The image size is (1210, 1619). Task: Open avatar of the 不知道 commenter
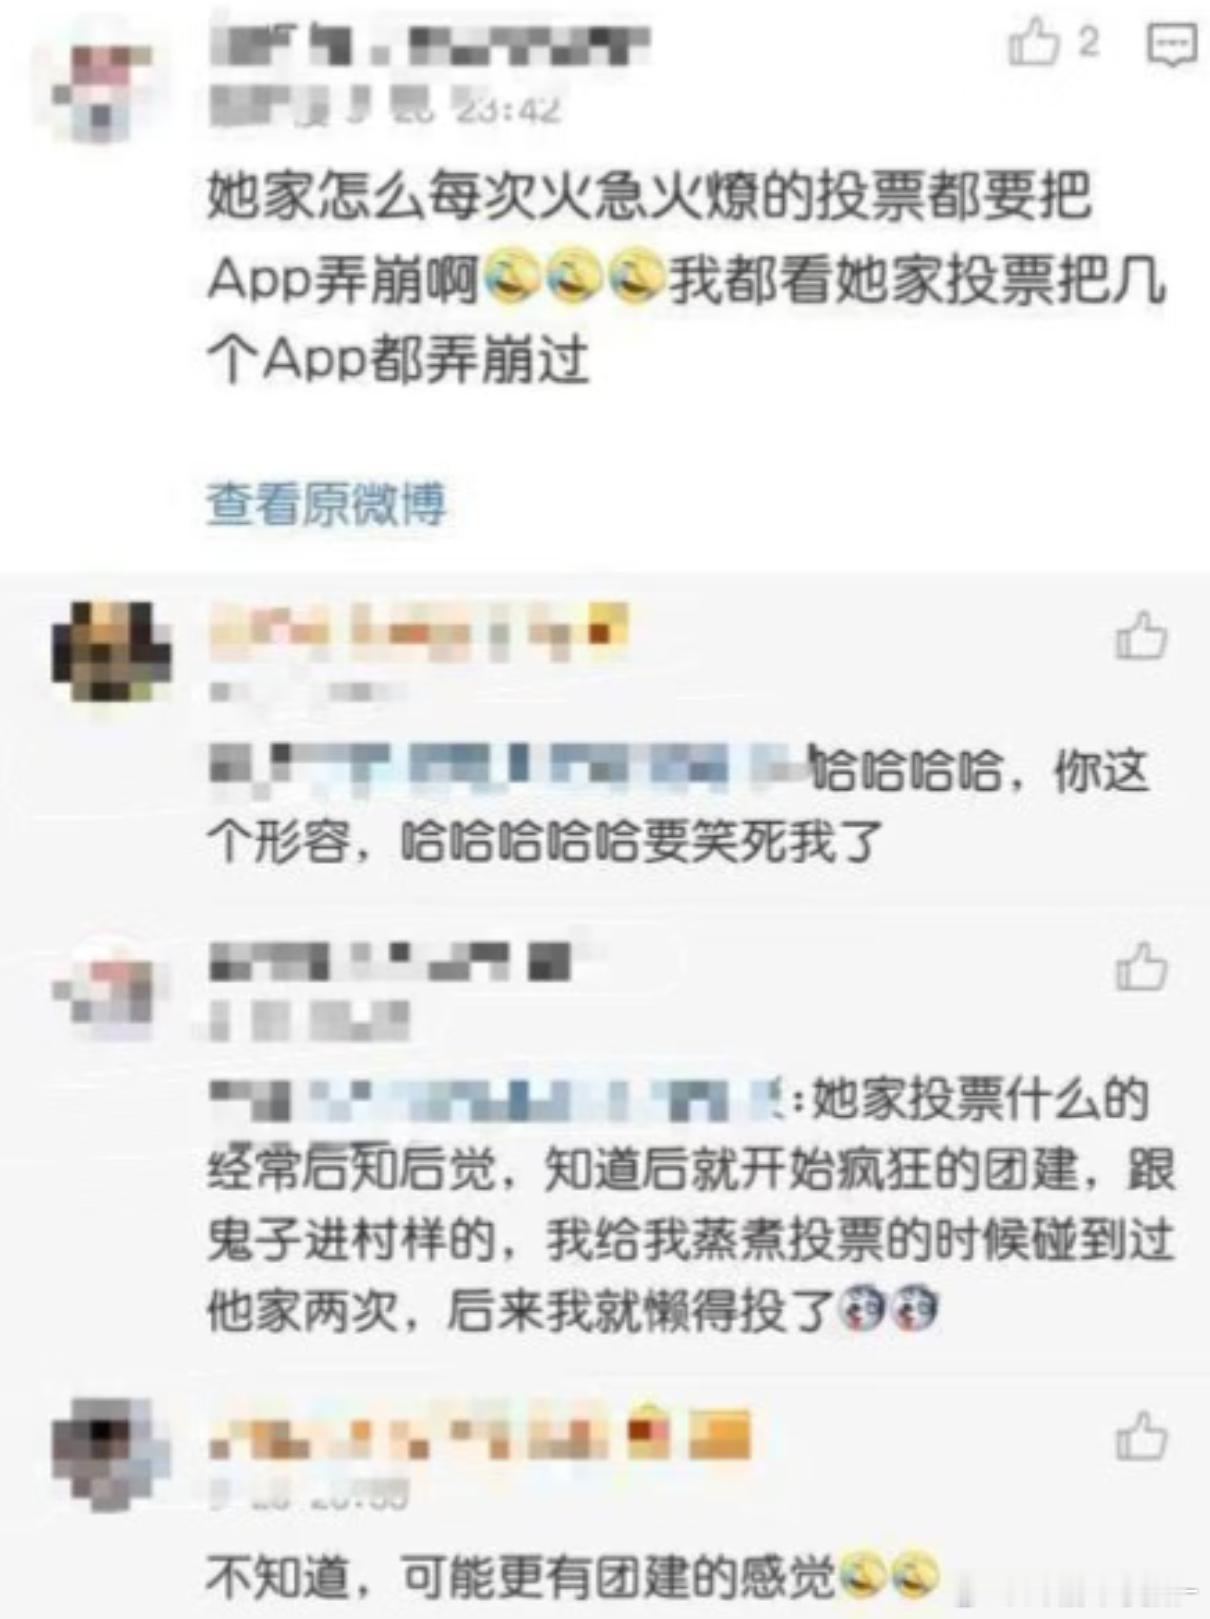tap(110, 1454)
